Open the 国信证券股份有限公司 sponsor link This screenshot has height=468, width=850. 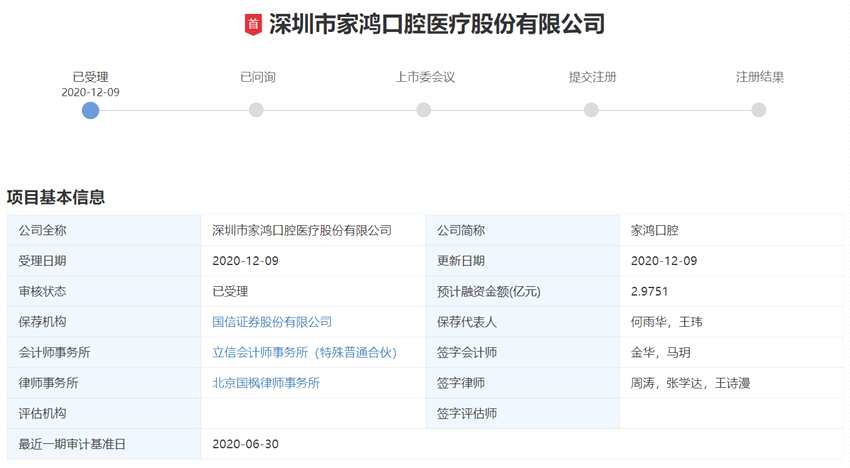point(272,322)
